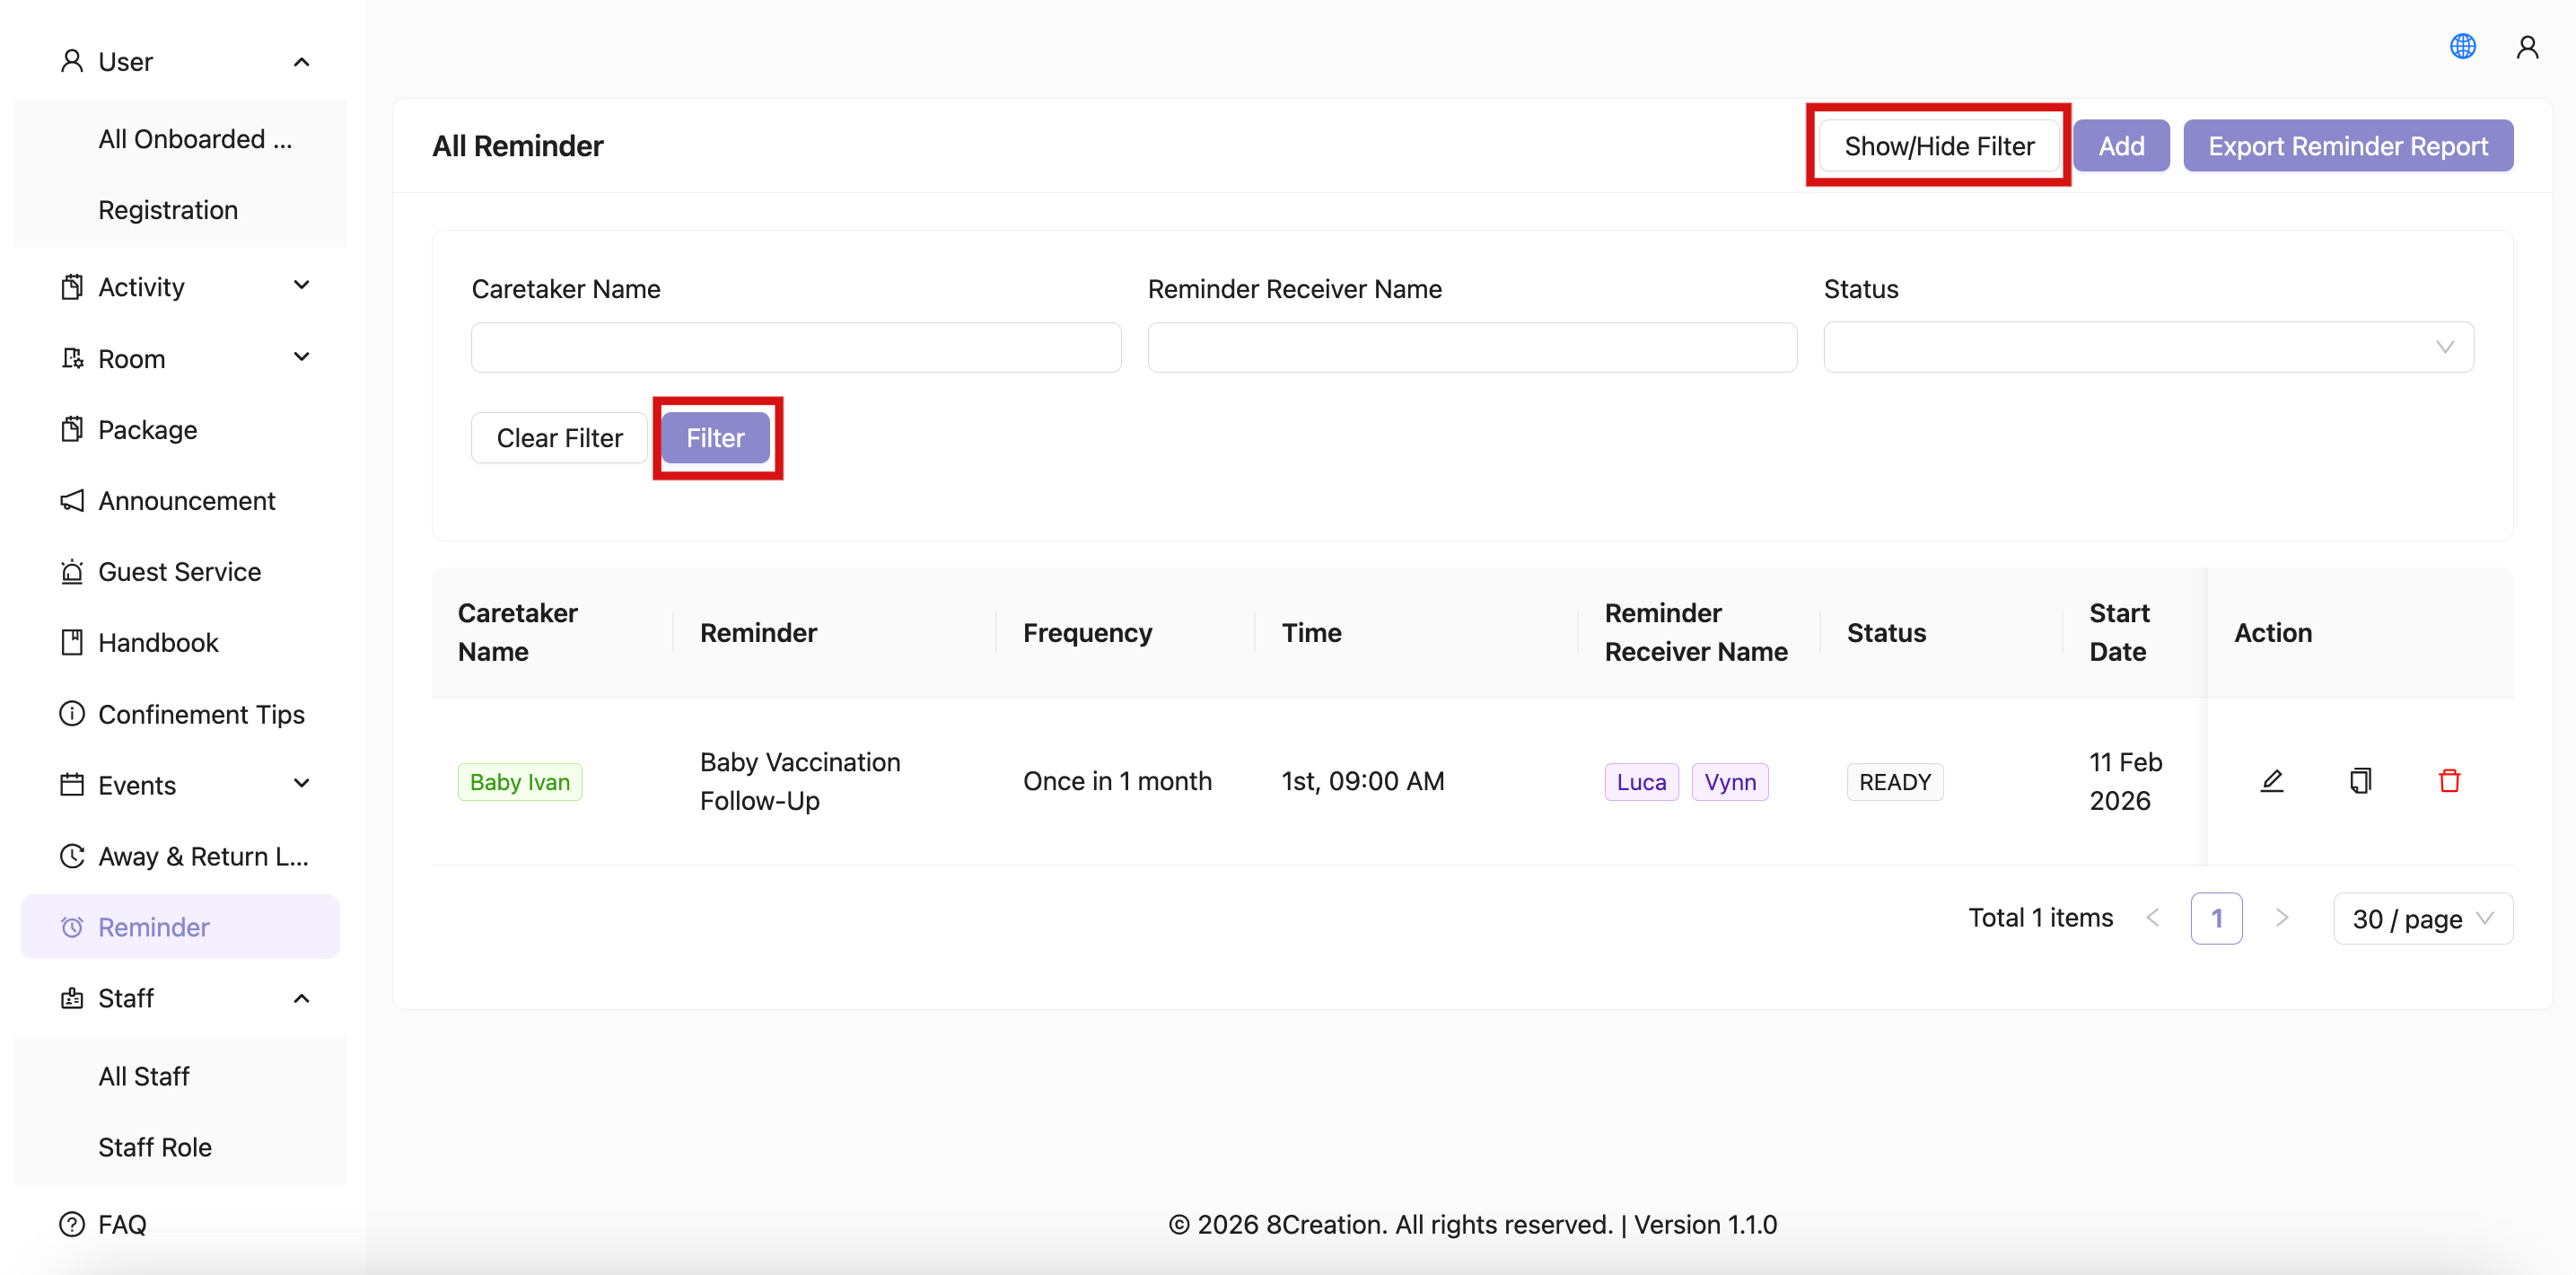Click the Caretaker Name input field
2576x1275 pixels.
(x=795, y=348)
